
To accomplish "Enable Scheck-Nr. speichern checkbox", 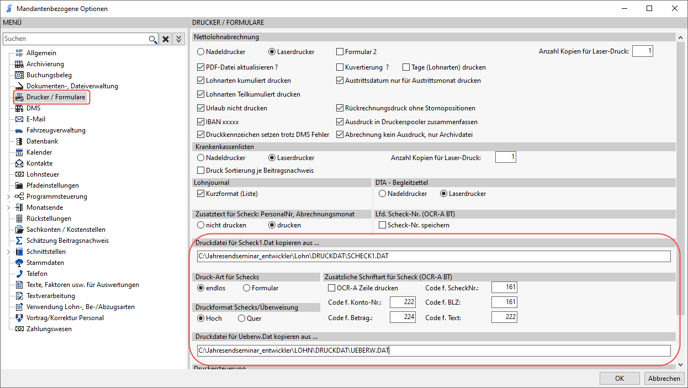I will coord(382,225).
